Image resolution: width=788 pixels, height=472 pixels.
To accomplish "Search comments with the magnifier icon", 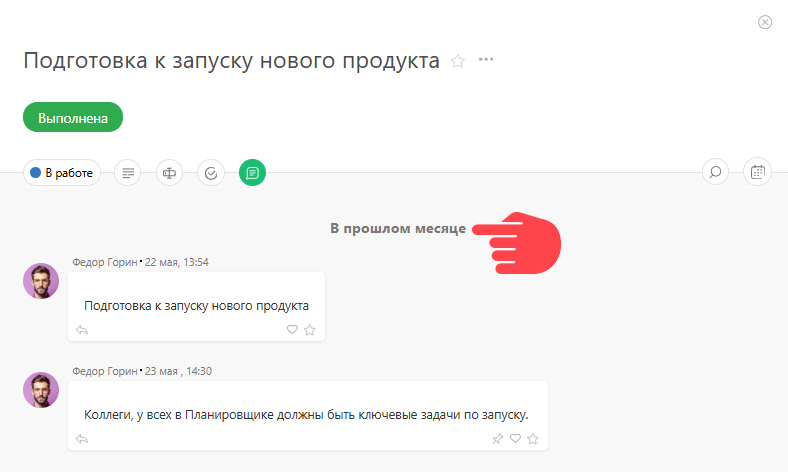I will coord(715,172).
